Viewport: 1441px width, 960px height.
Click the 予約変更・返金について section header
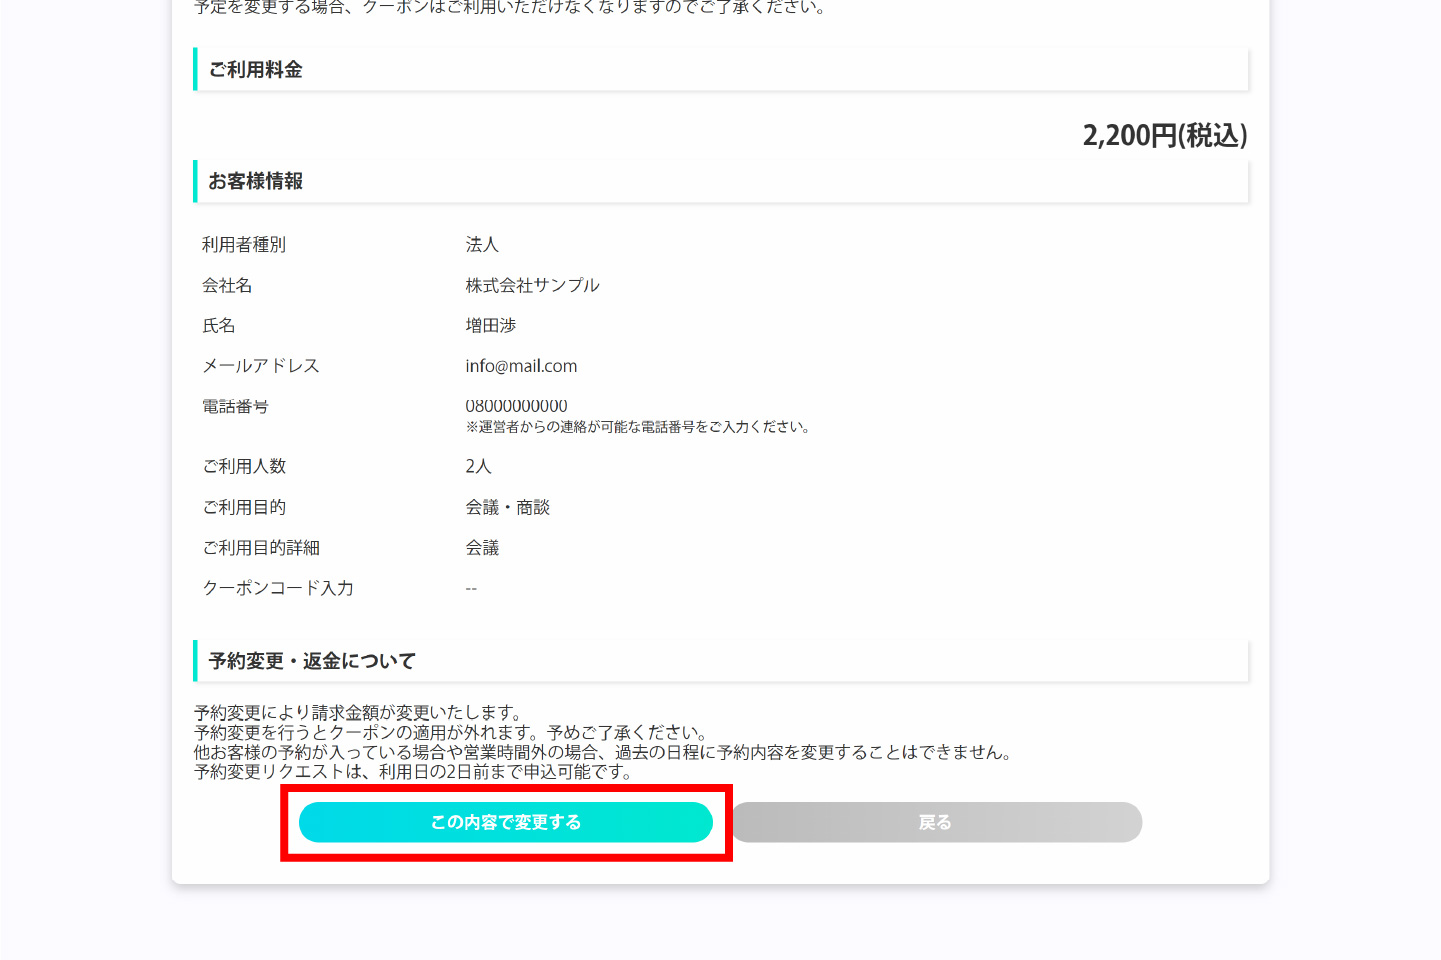(311, 661)
